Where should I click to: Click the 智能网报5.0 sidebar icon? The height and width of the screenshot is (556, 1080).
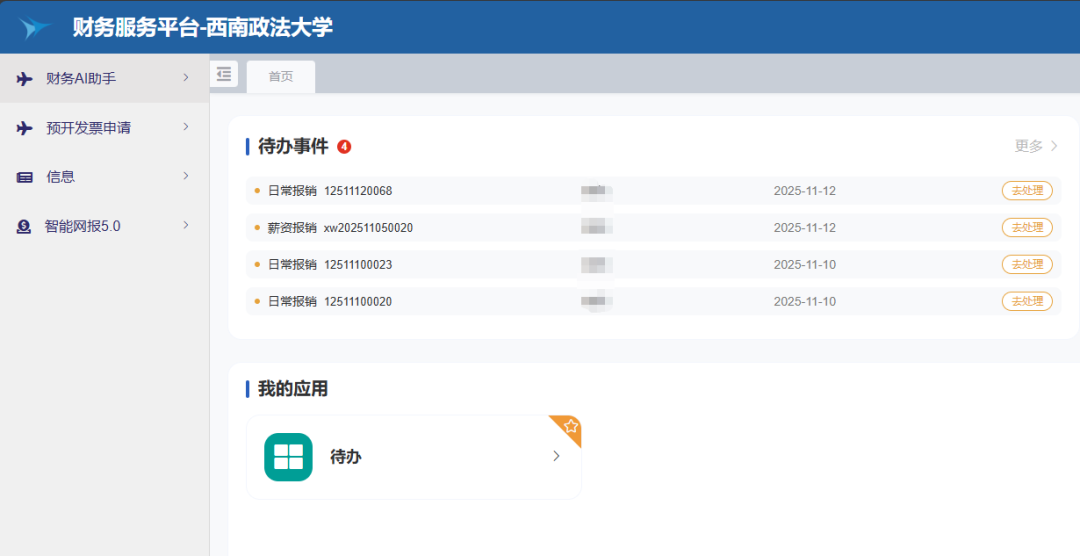(x=24, y=227)
